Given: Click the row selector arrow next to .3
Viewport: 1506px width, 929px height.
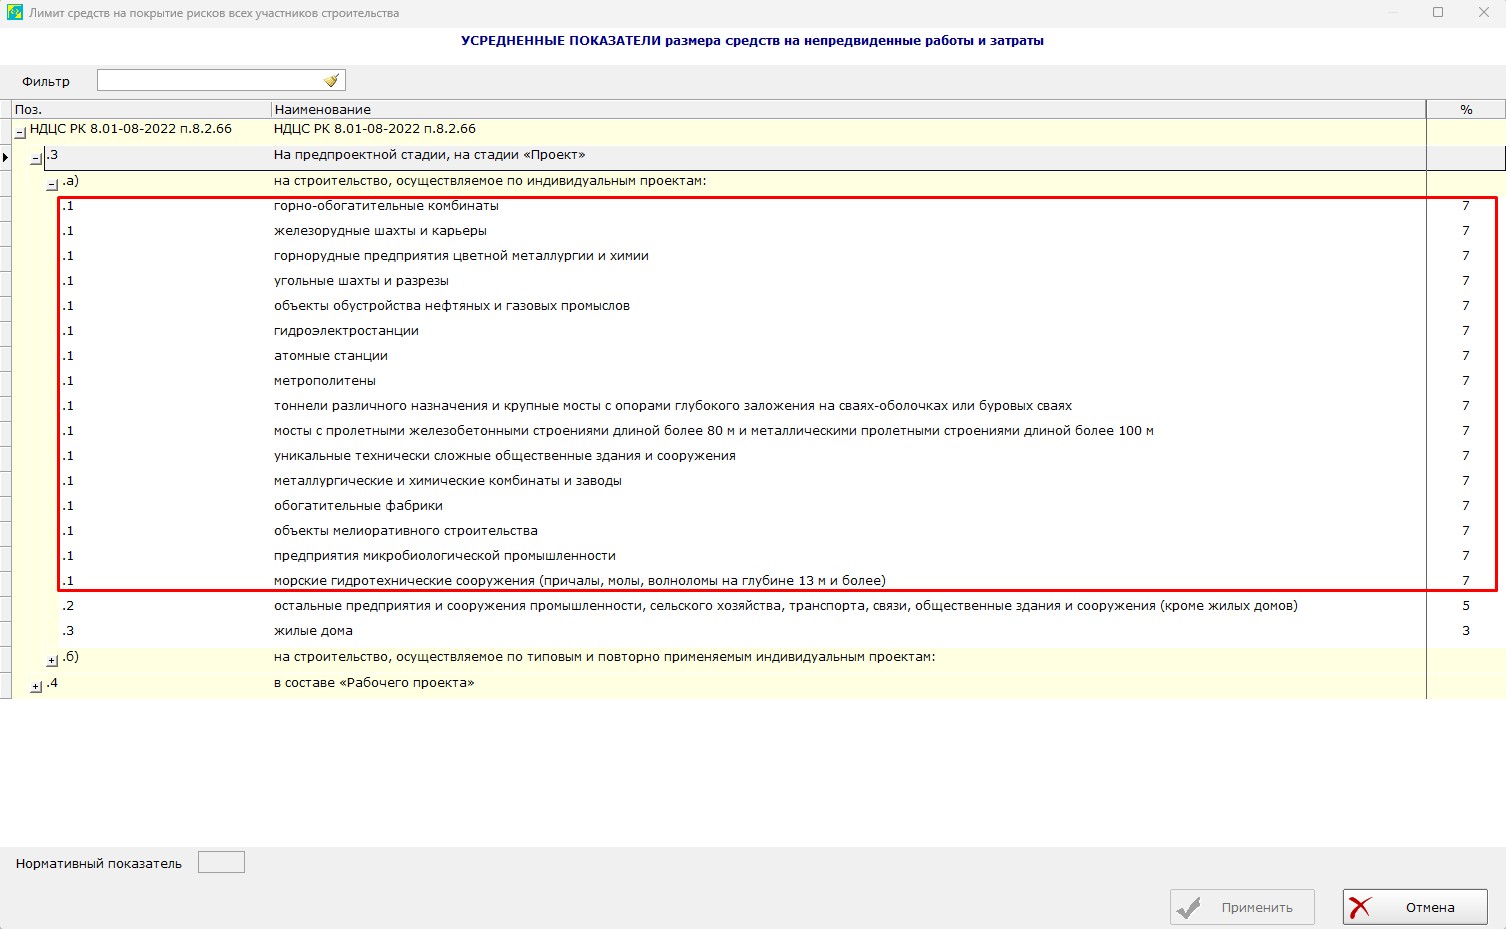Looking at the screenshot, I should [5, 156].
